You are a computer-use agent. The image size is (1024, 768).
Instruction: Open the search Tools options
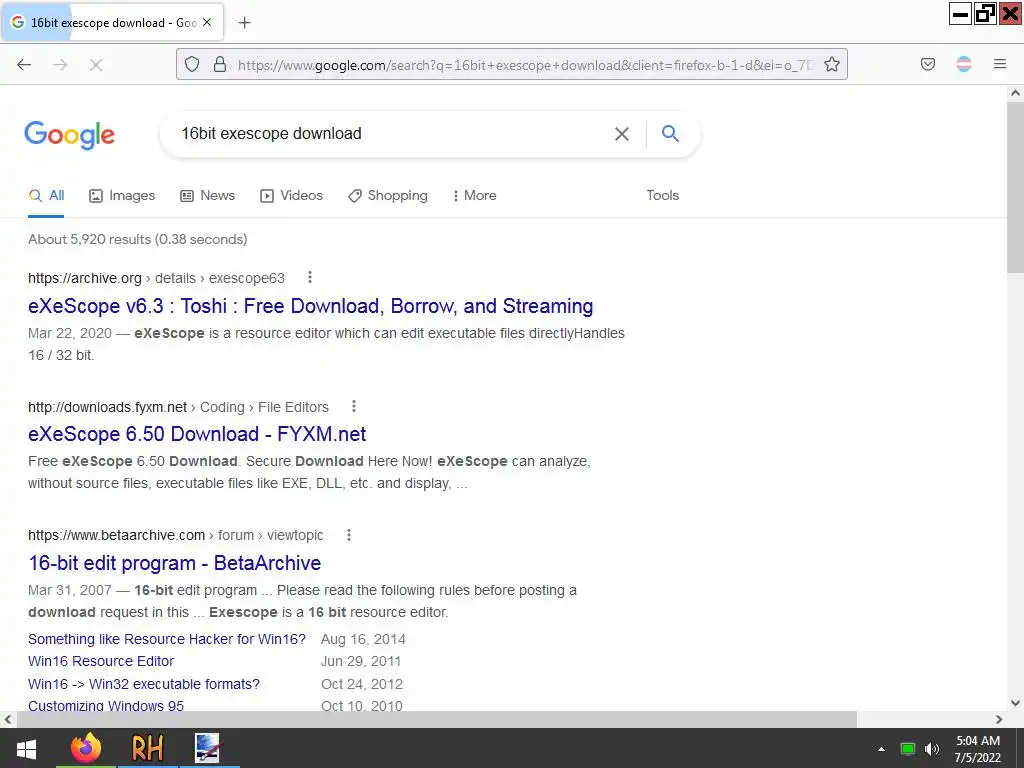(663, 195)
